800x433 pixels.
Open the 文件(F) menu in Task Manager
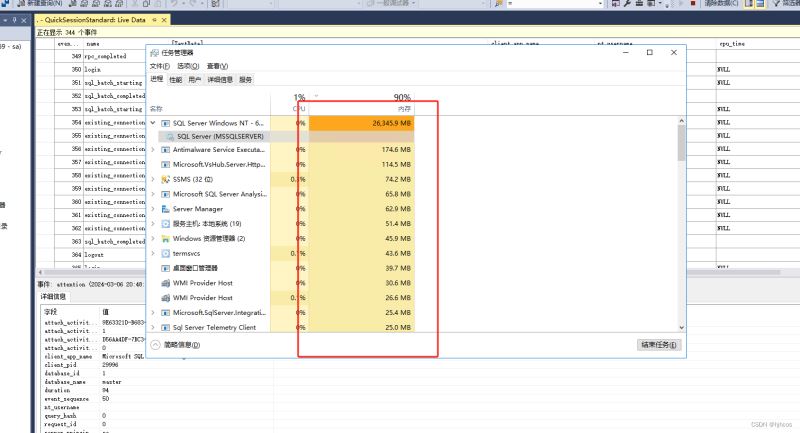click(x=160, y=66)
